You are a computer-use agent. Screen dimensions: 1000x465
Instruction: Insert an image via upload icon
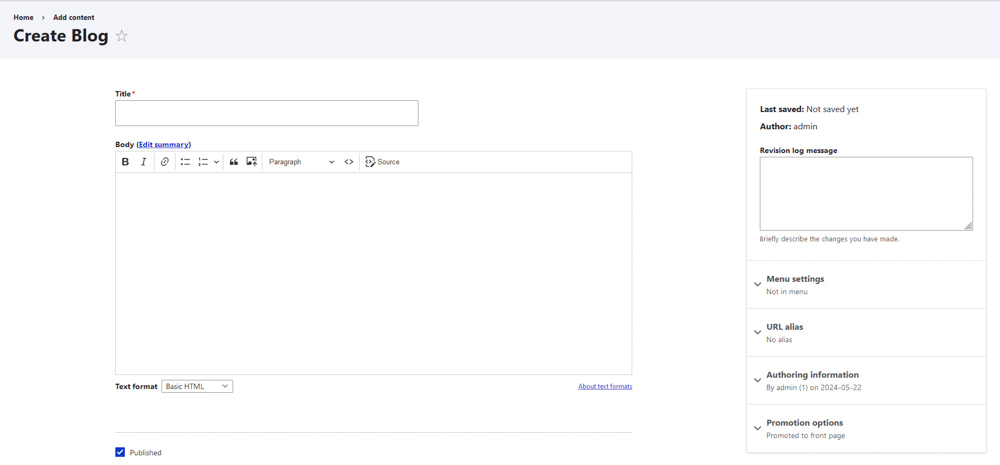pyautogui.click(x=252, y=162)
